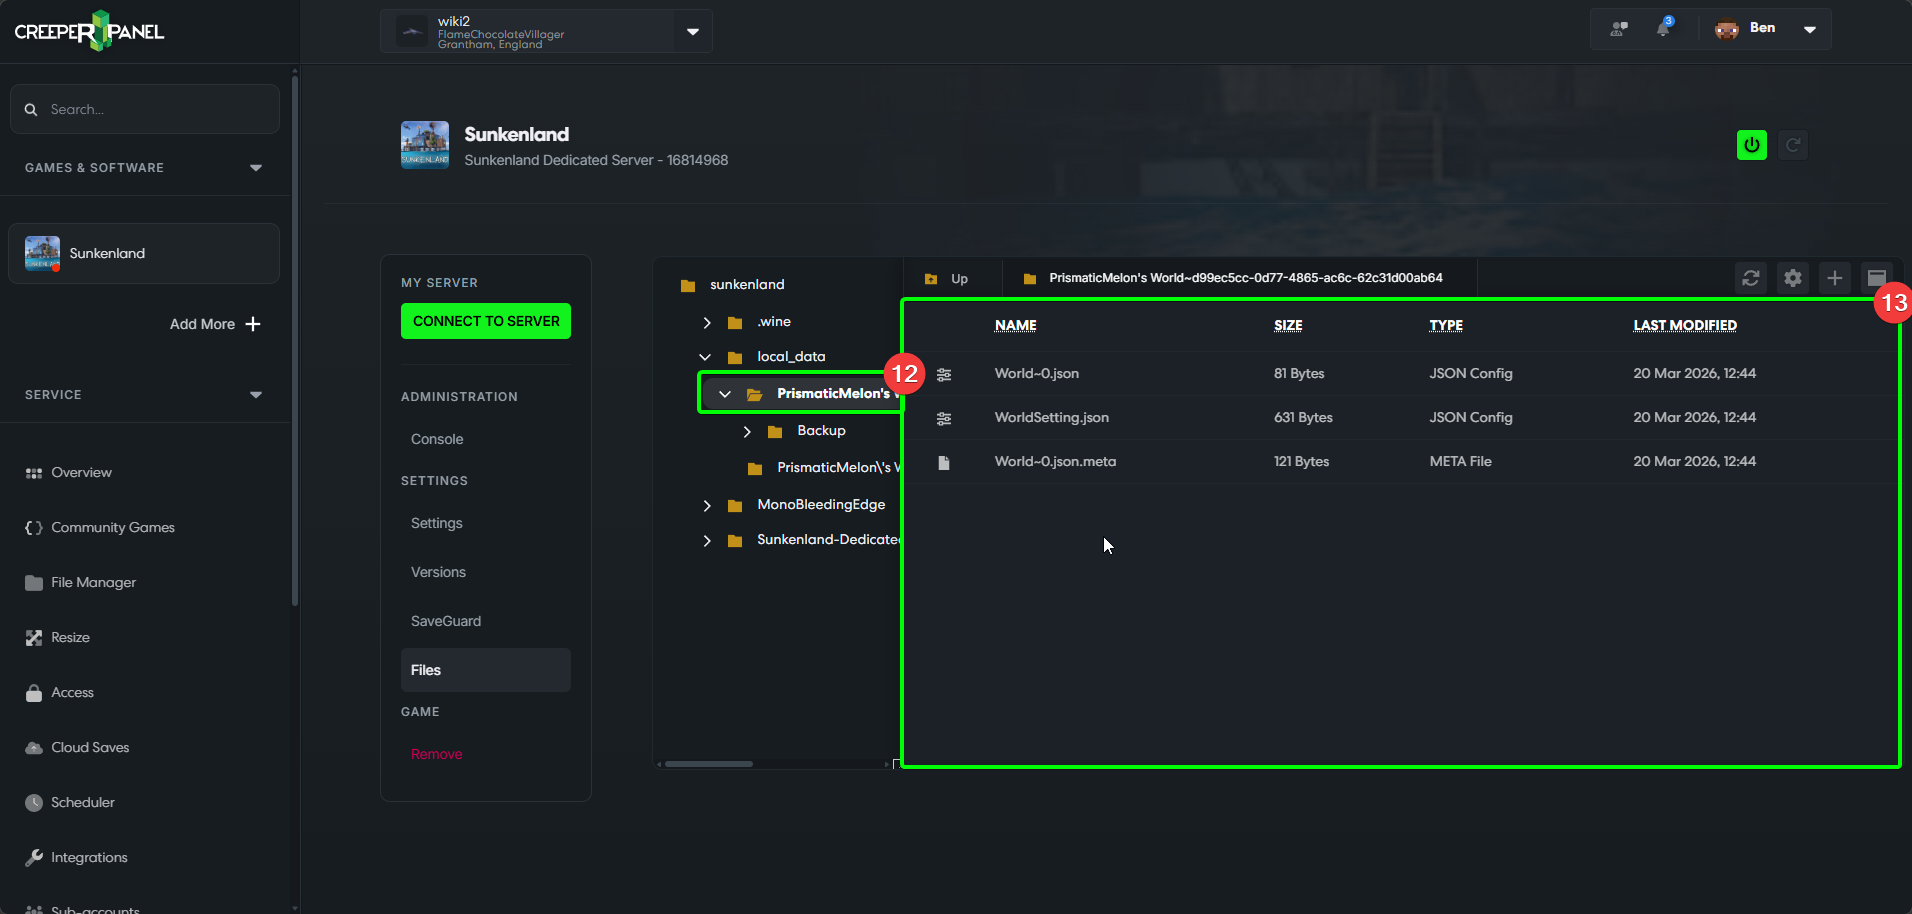
Task: Click the restart server icon
Action: tap(1793, 145)
